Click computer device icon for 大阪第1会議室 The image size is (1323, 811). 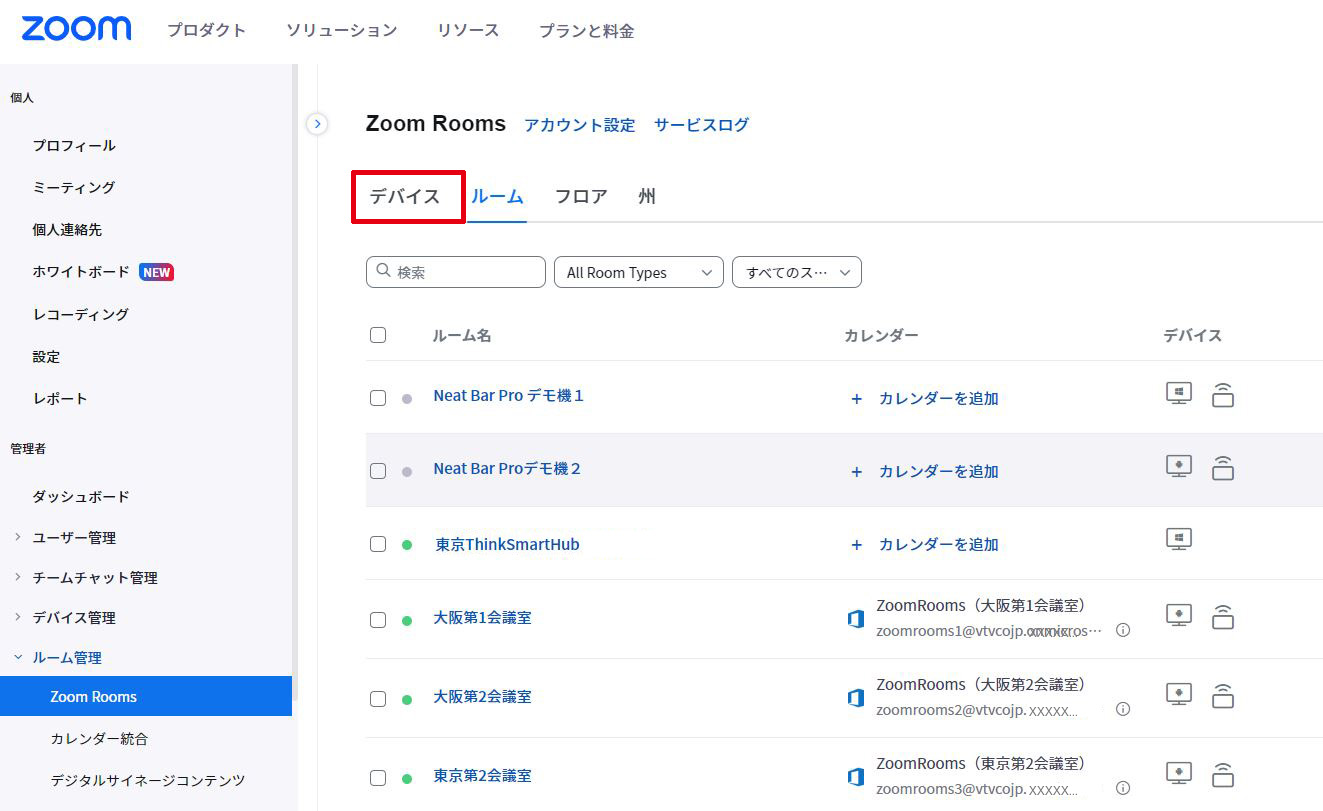[1179, 616]
